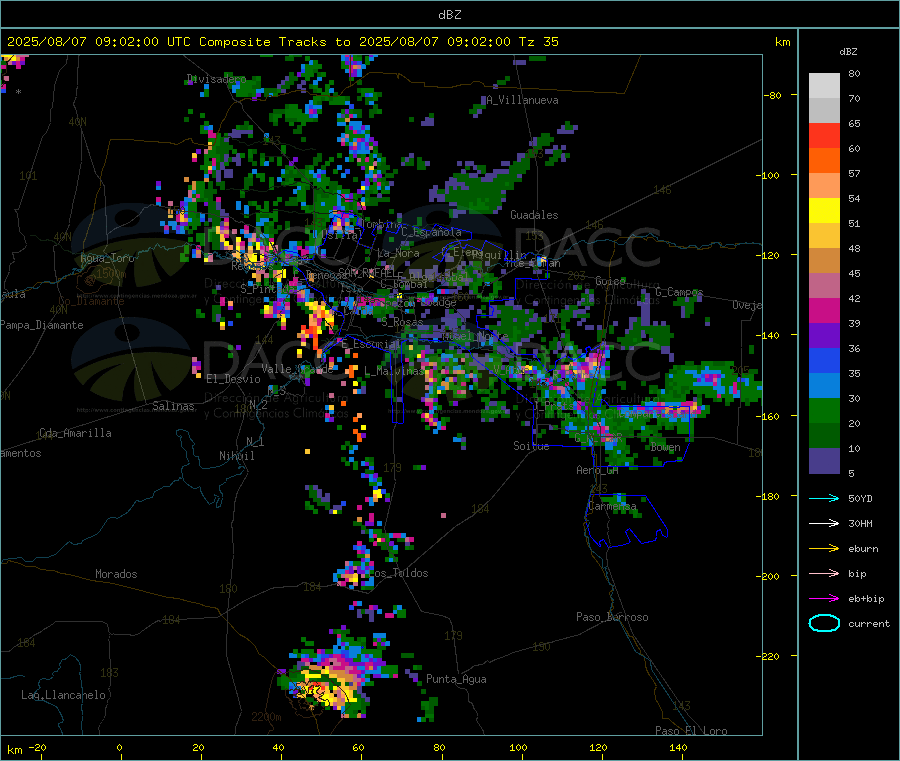
Task: Click the Guadales place label
Action: 534,215
